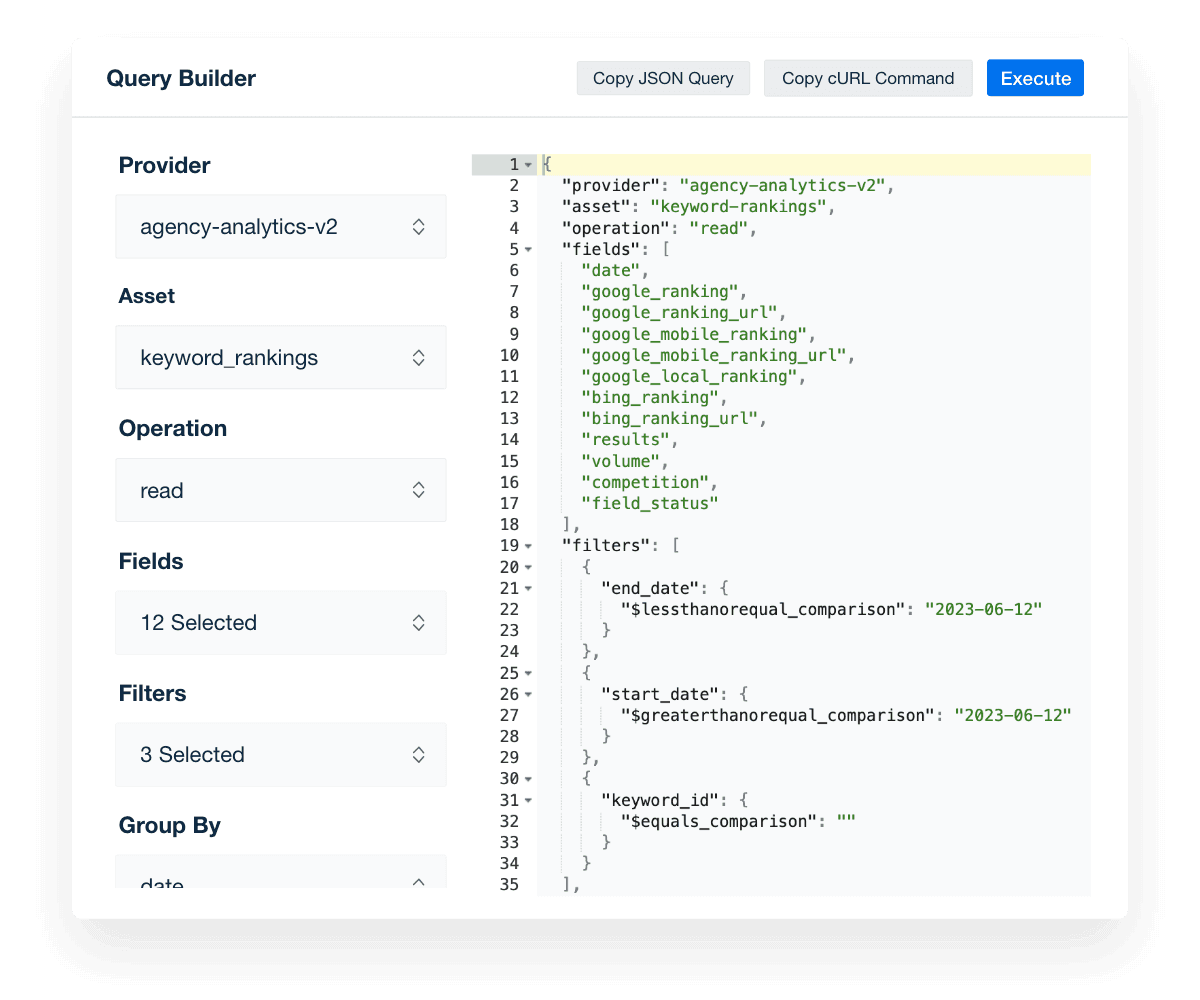Collapse the Group By date selector
The width and height of the screenshot is (1200, 1000).
280,880
